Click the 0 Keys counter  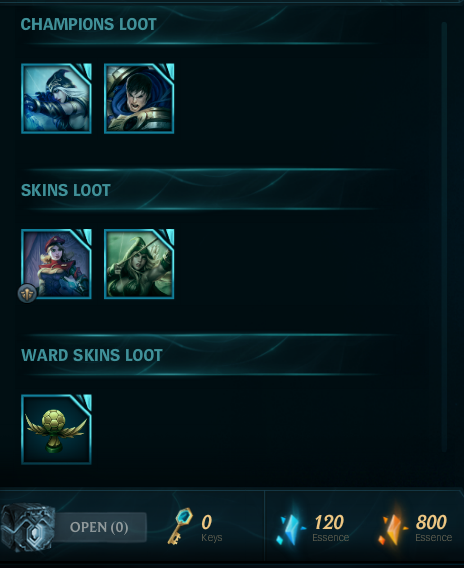(212, 528)
